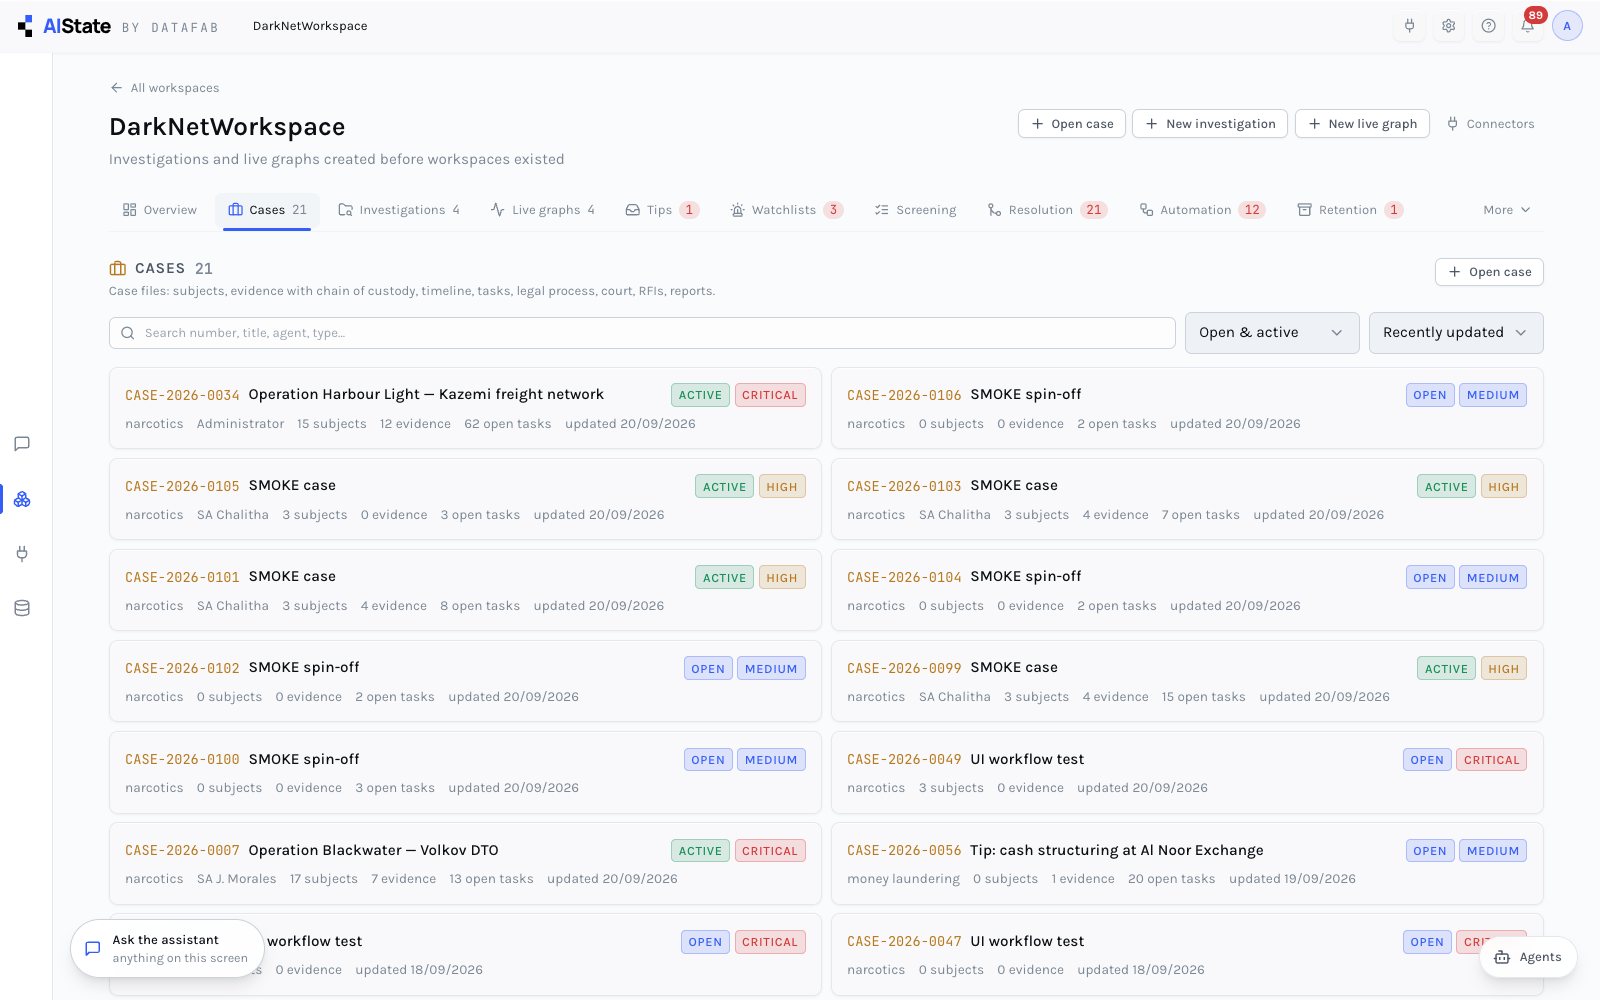This screenshot has height=1000, width=1600.
Task: Open the Tips tab
Action: [x=661, y=210]
